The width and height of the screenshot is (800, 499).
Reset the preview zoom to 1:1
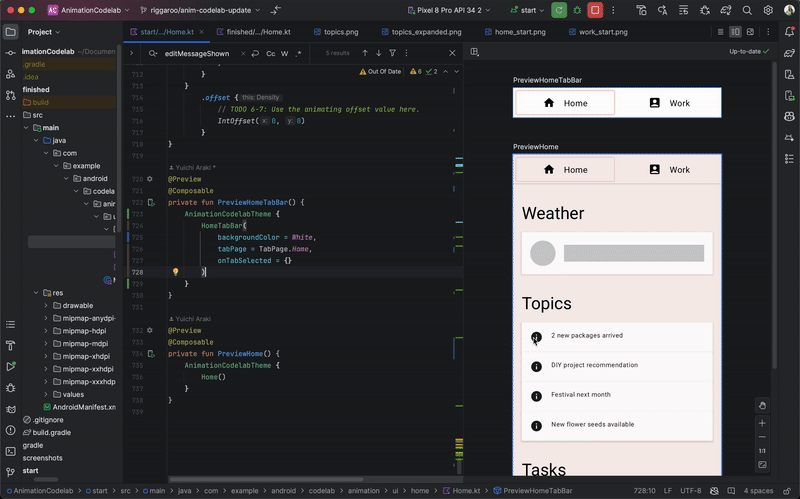click(762, 450)
